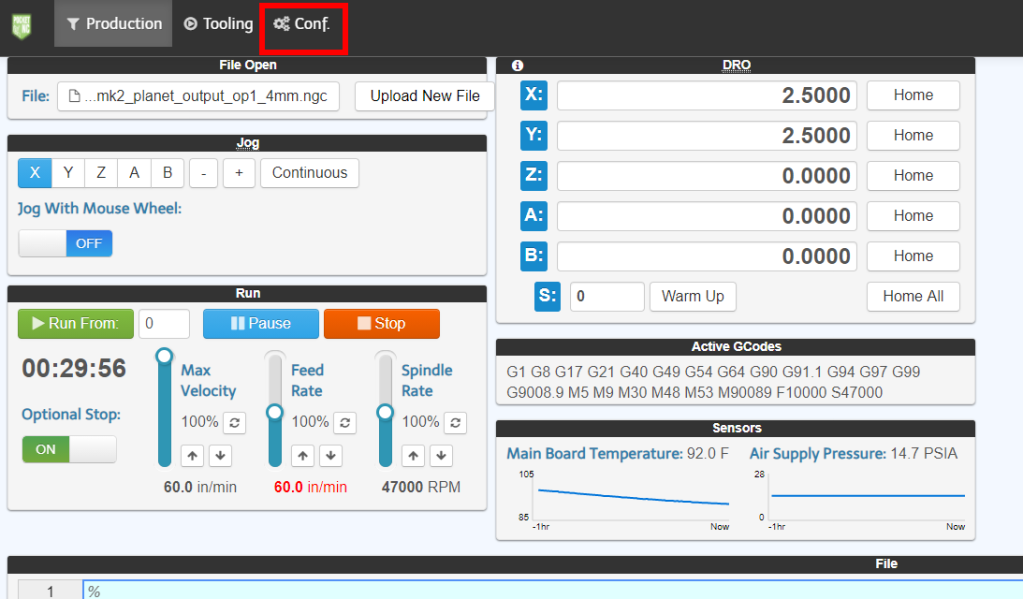Select the Z axis for jogging
This screenshot has height=599, width=1023.
(101, 173)
